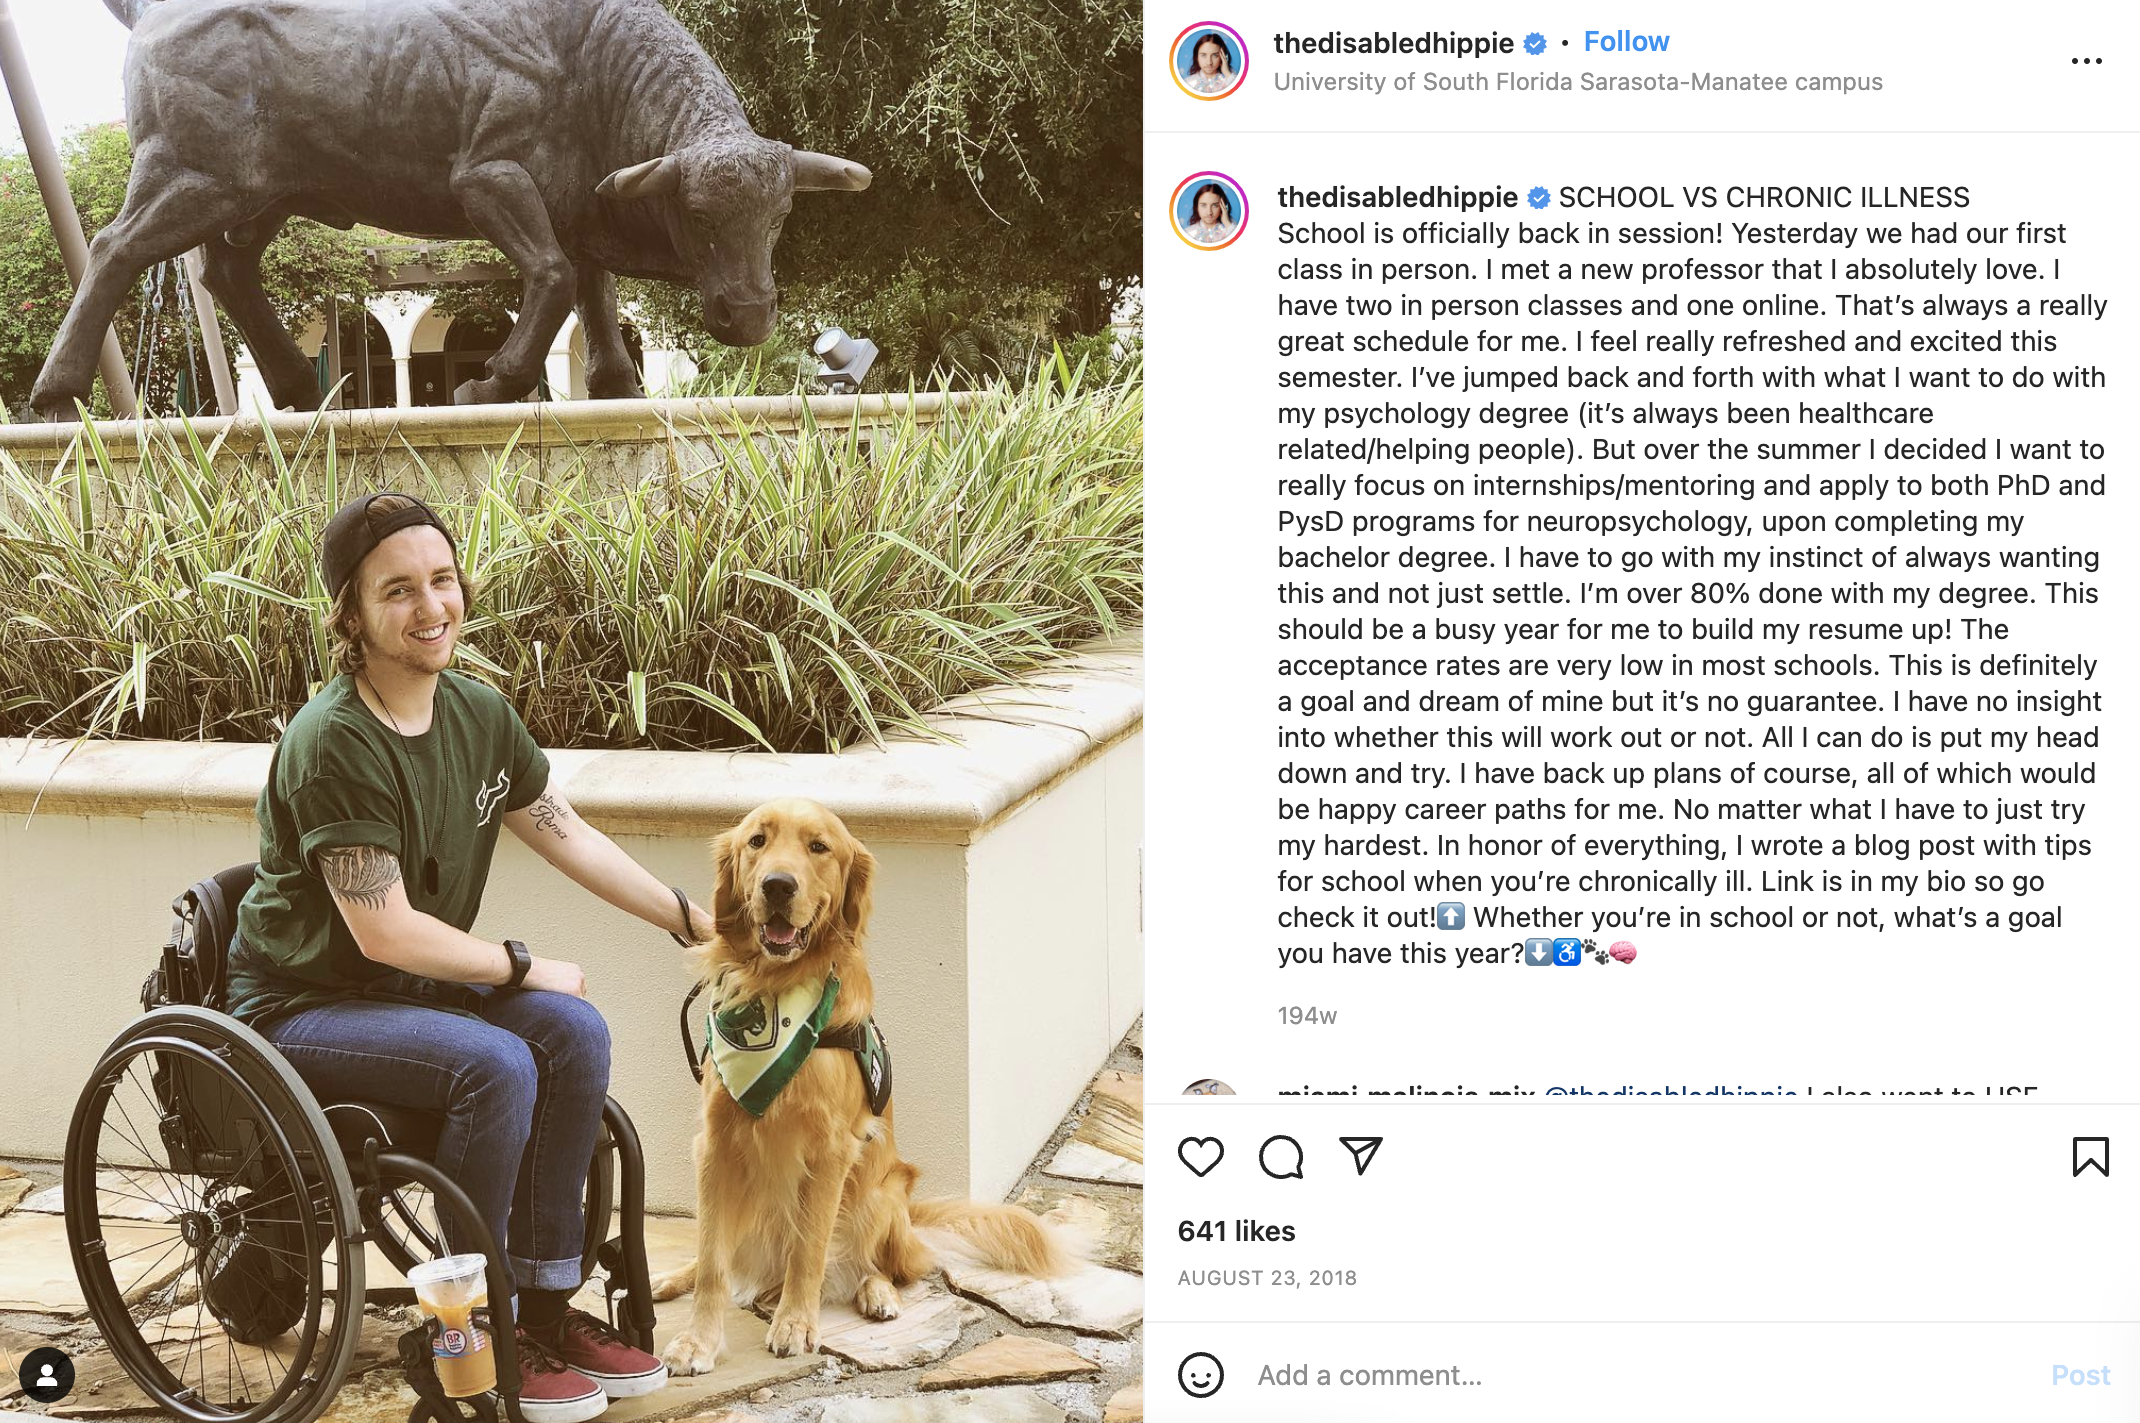Click the header profile picture with story ring

click(1209, 61)
